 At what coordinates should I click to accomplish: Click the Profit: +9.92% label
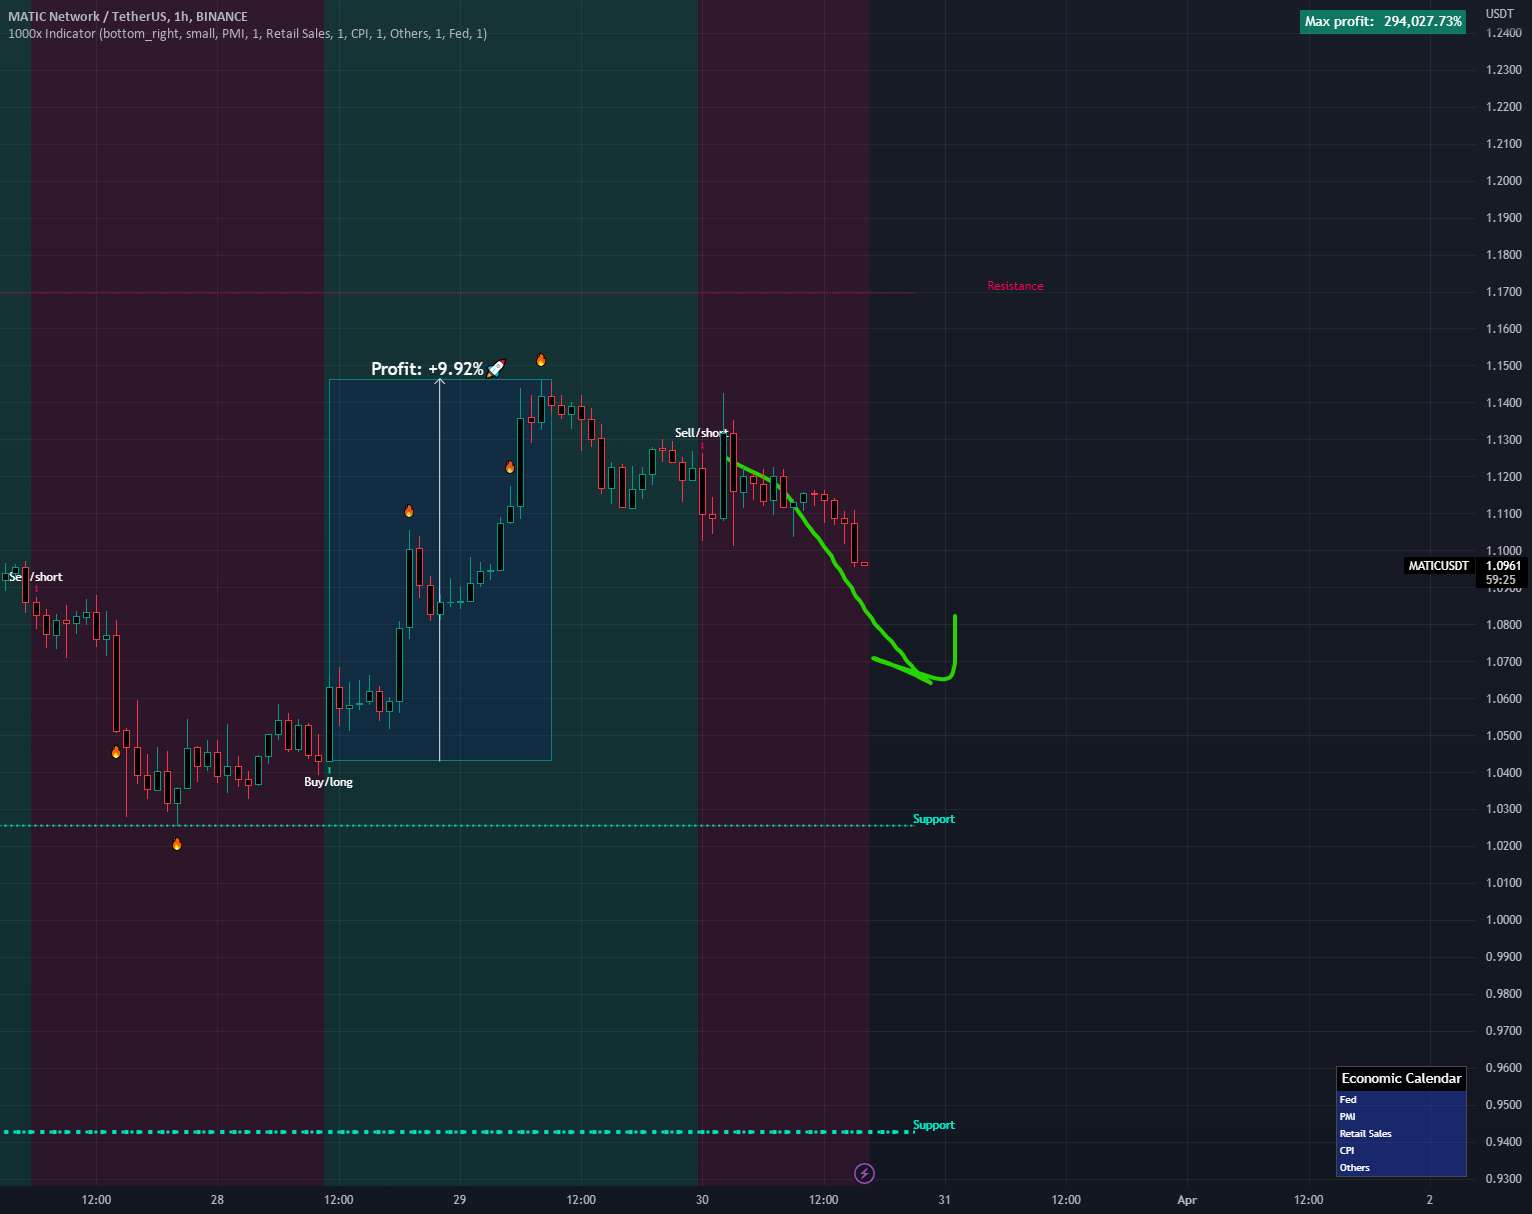(427, 369)
